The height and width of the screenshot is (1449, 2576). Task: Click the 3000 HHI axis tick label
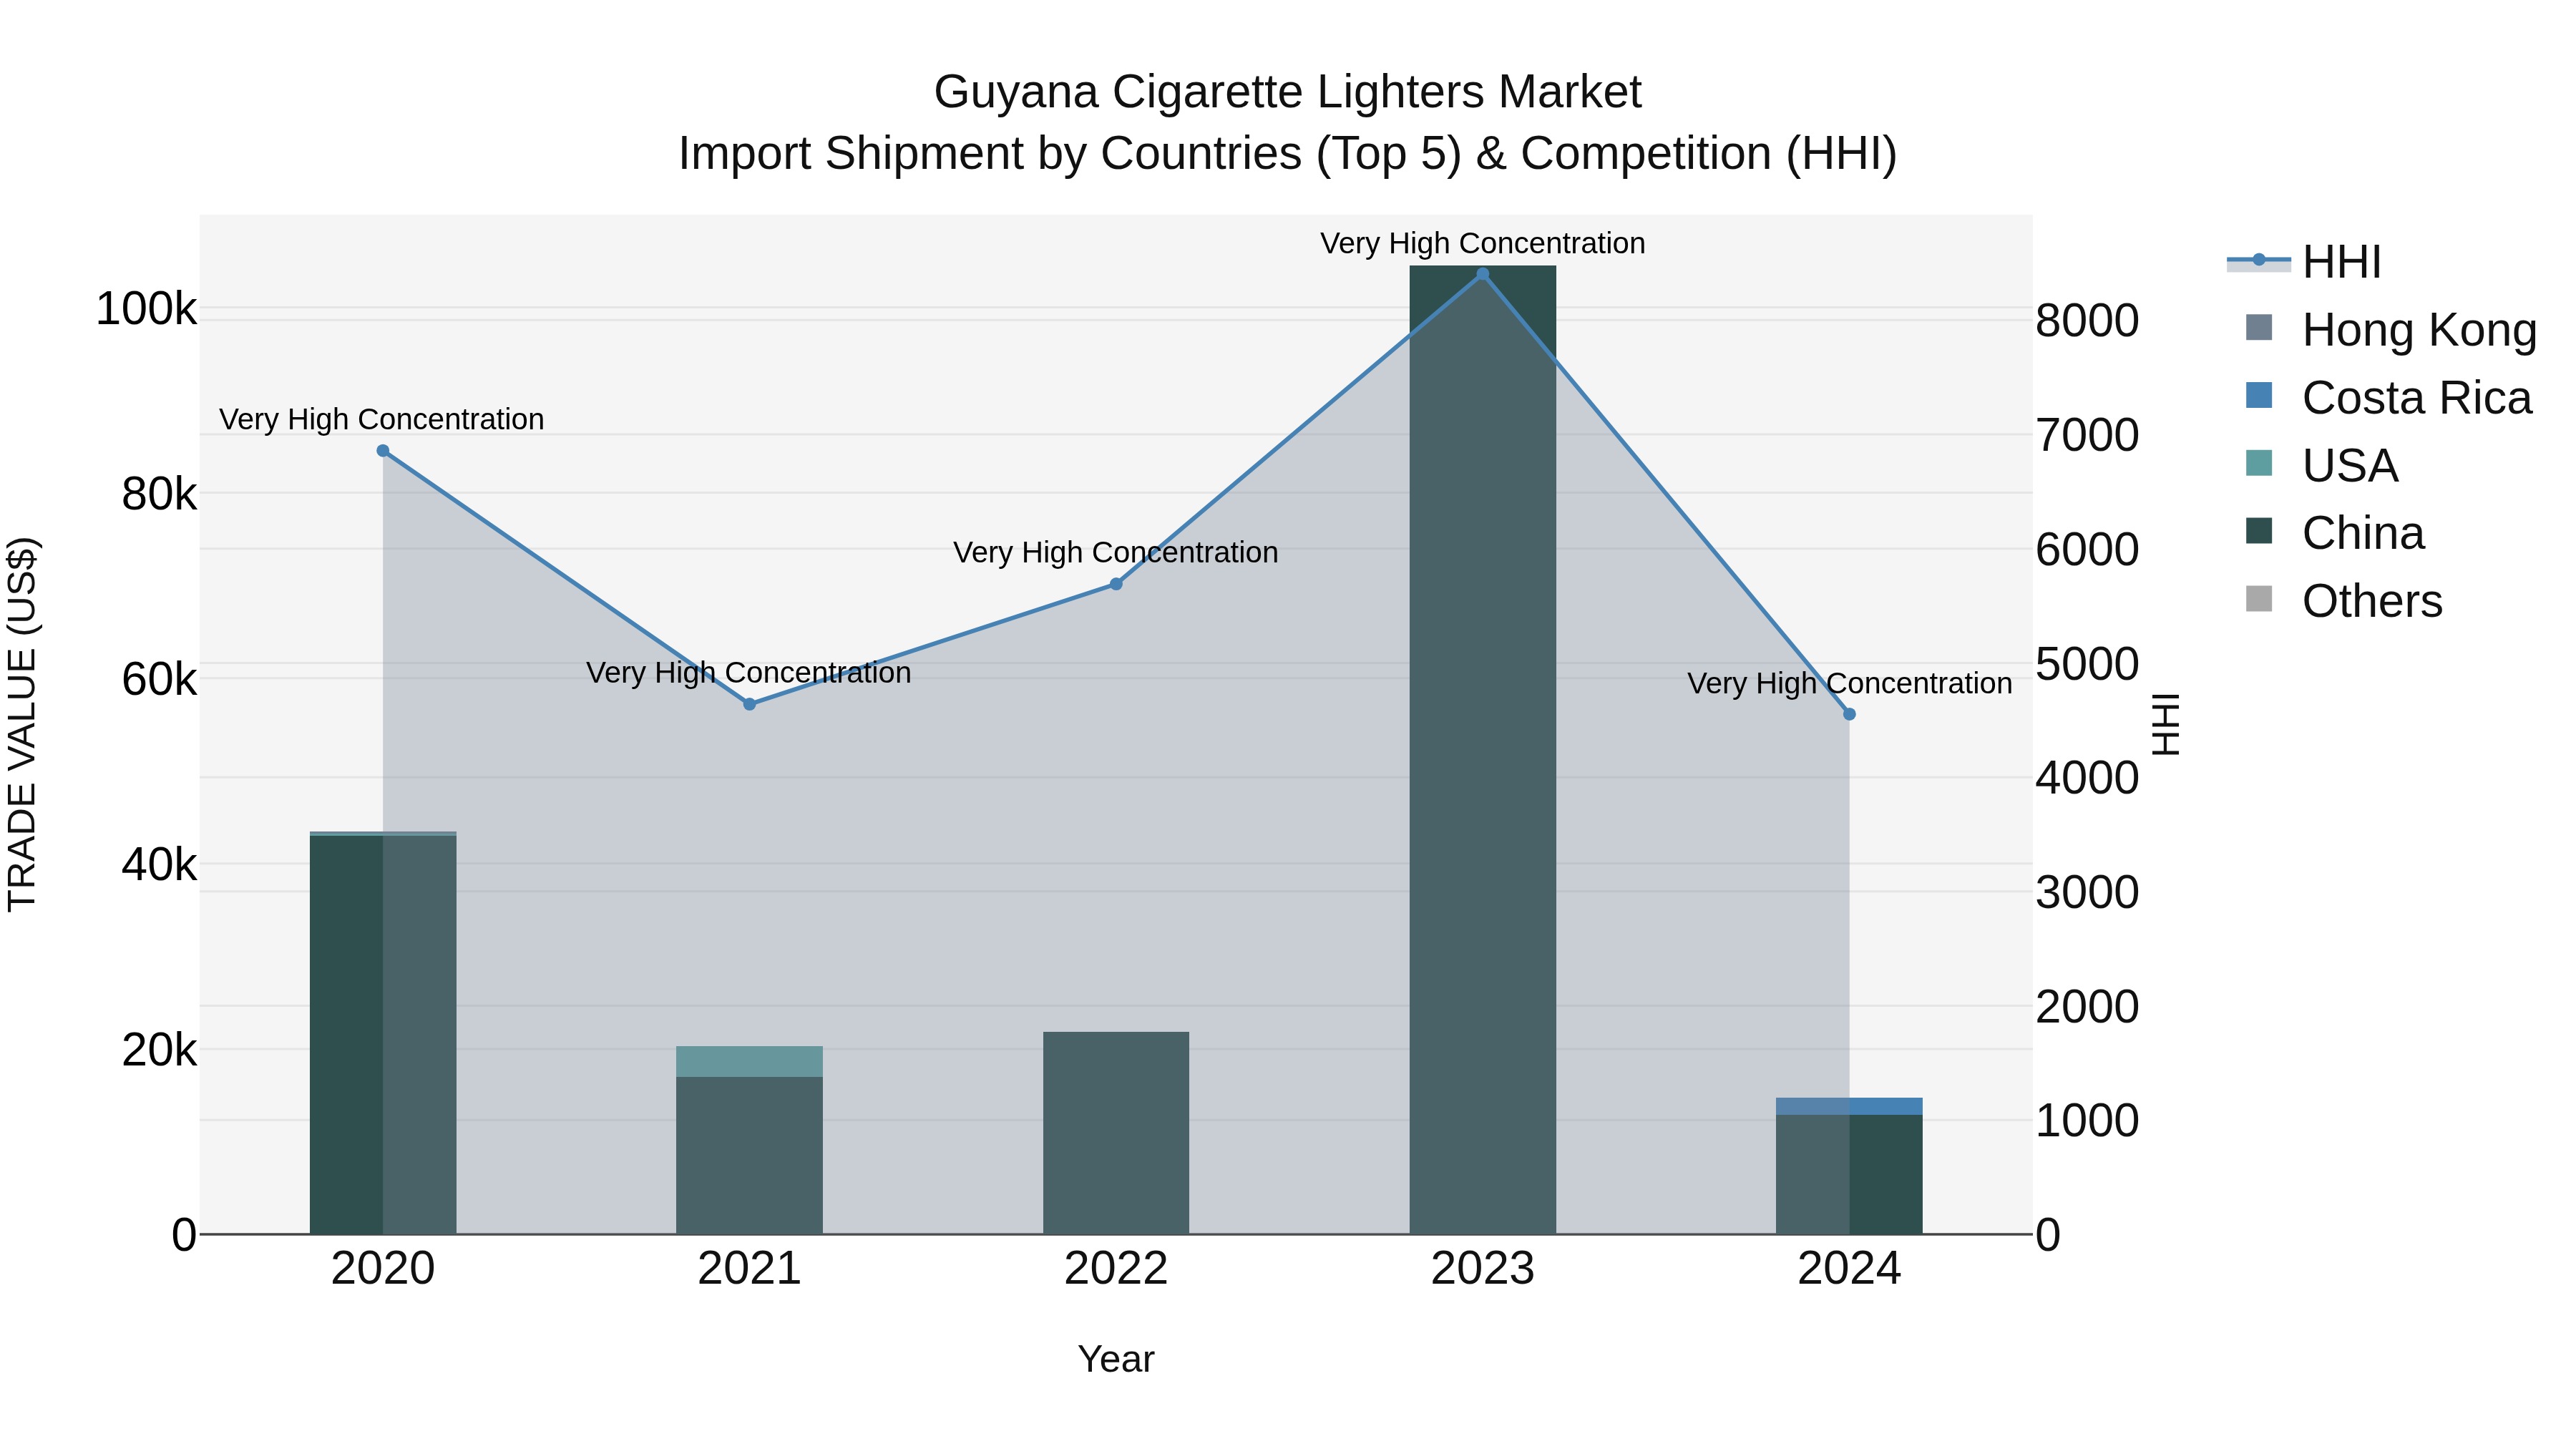pos(2088,892)
